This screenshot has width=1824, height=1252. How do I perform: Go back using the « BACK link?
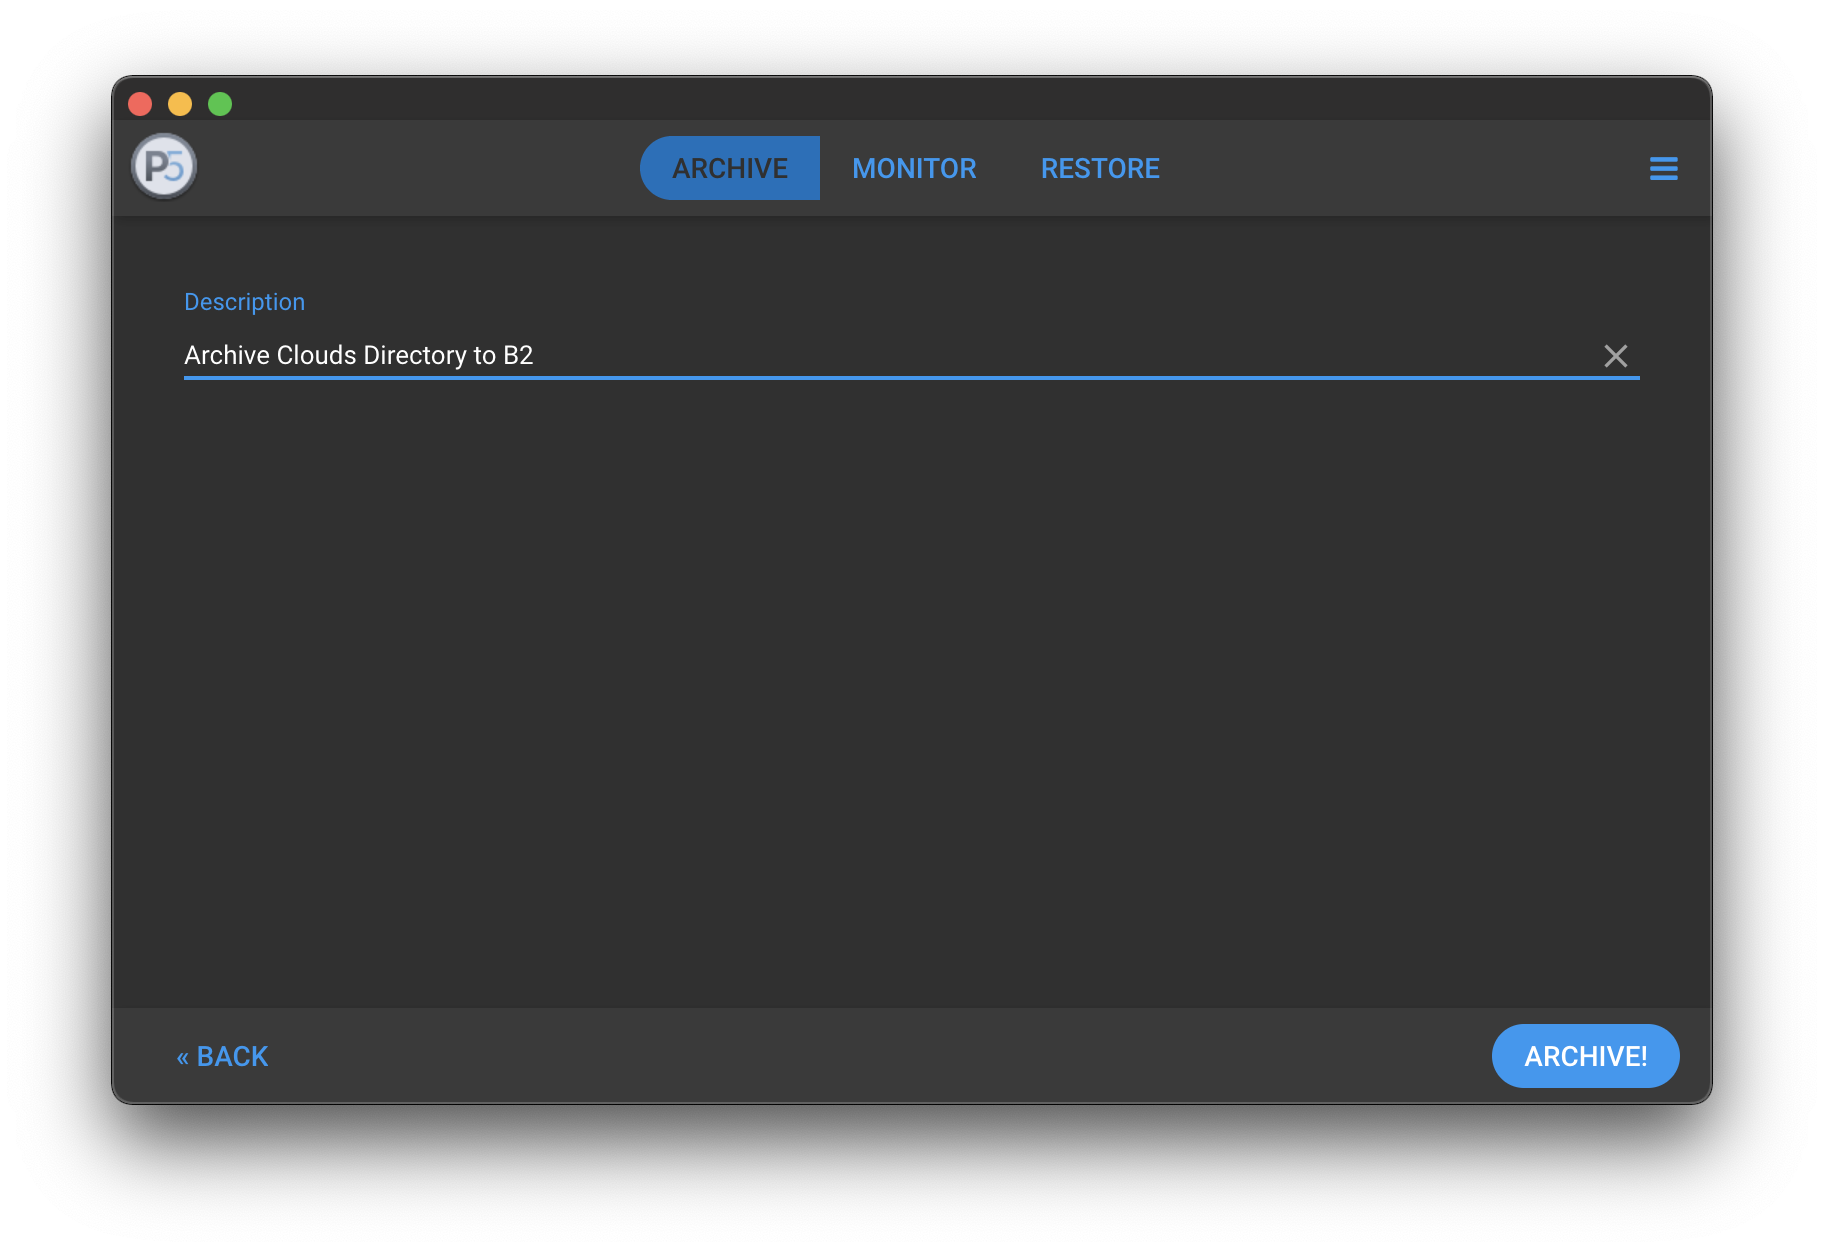coord(222,1056)
